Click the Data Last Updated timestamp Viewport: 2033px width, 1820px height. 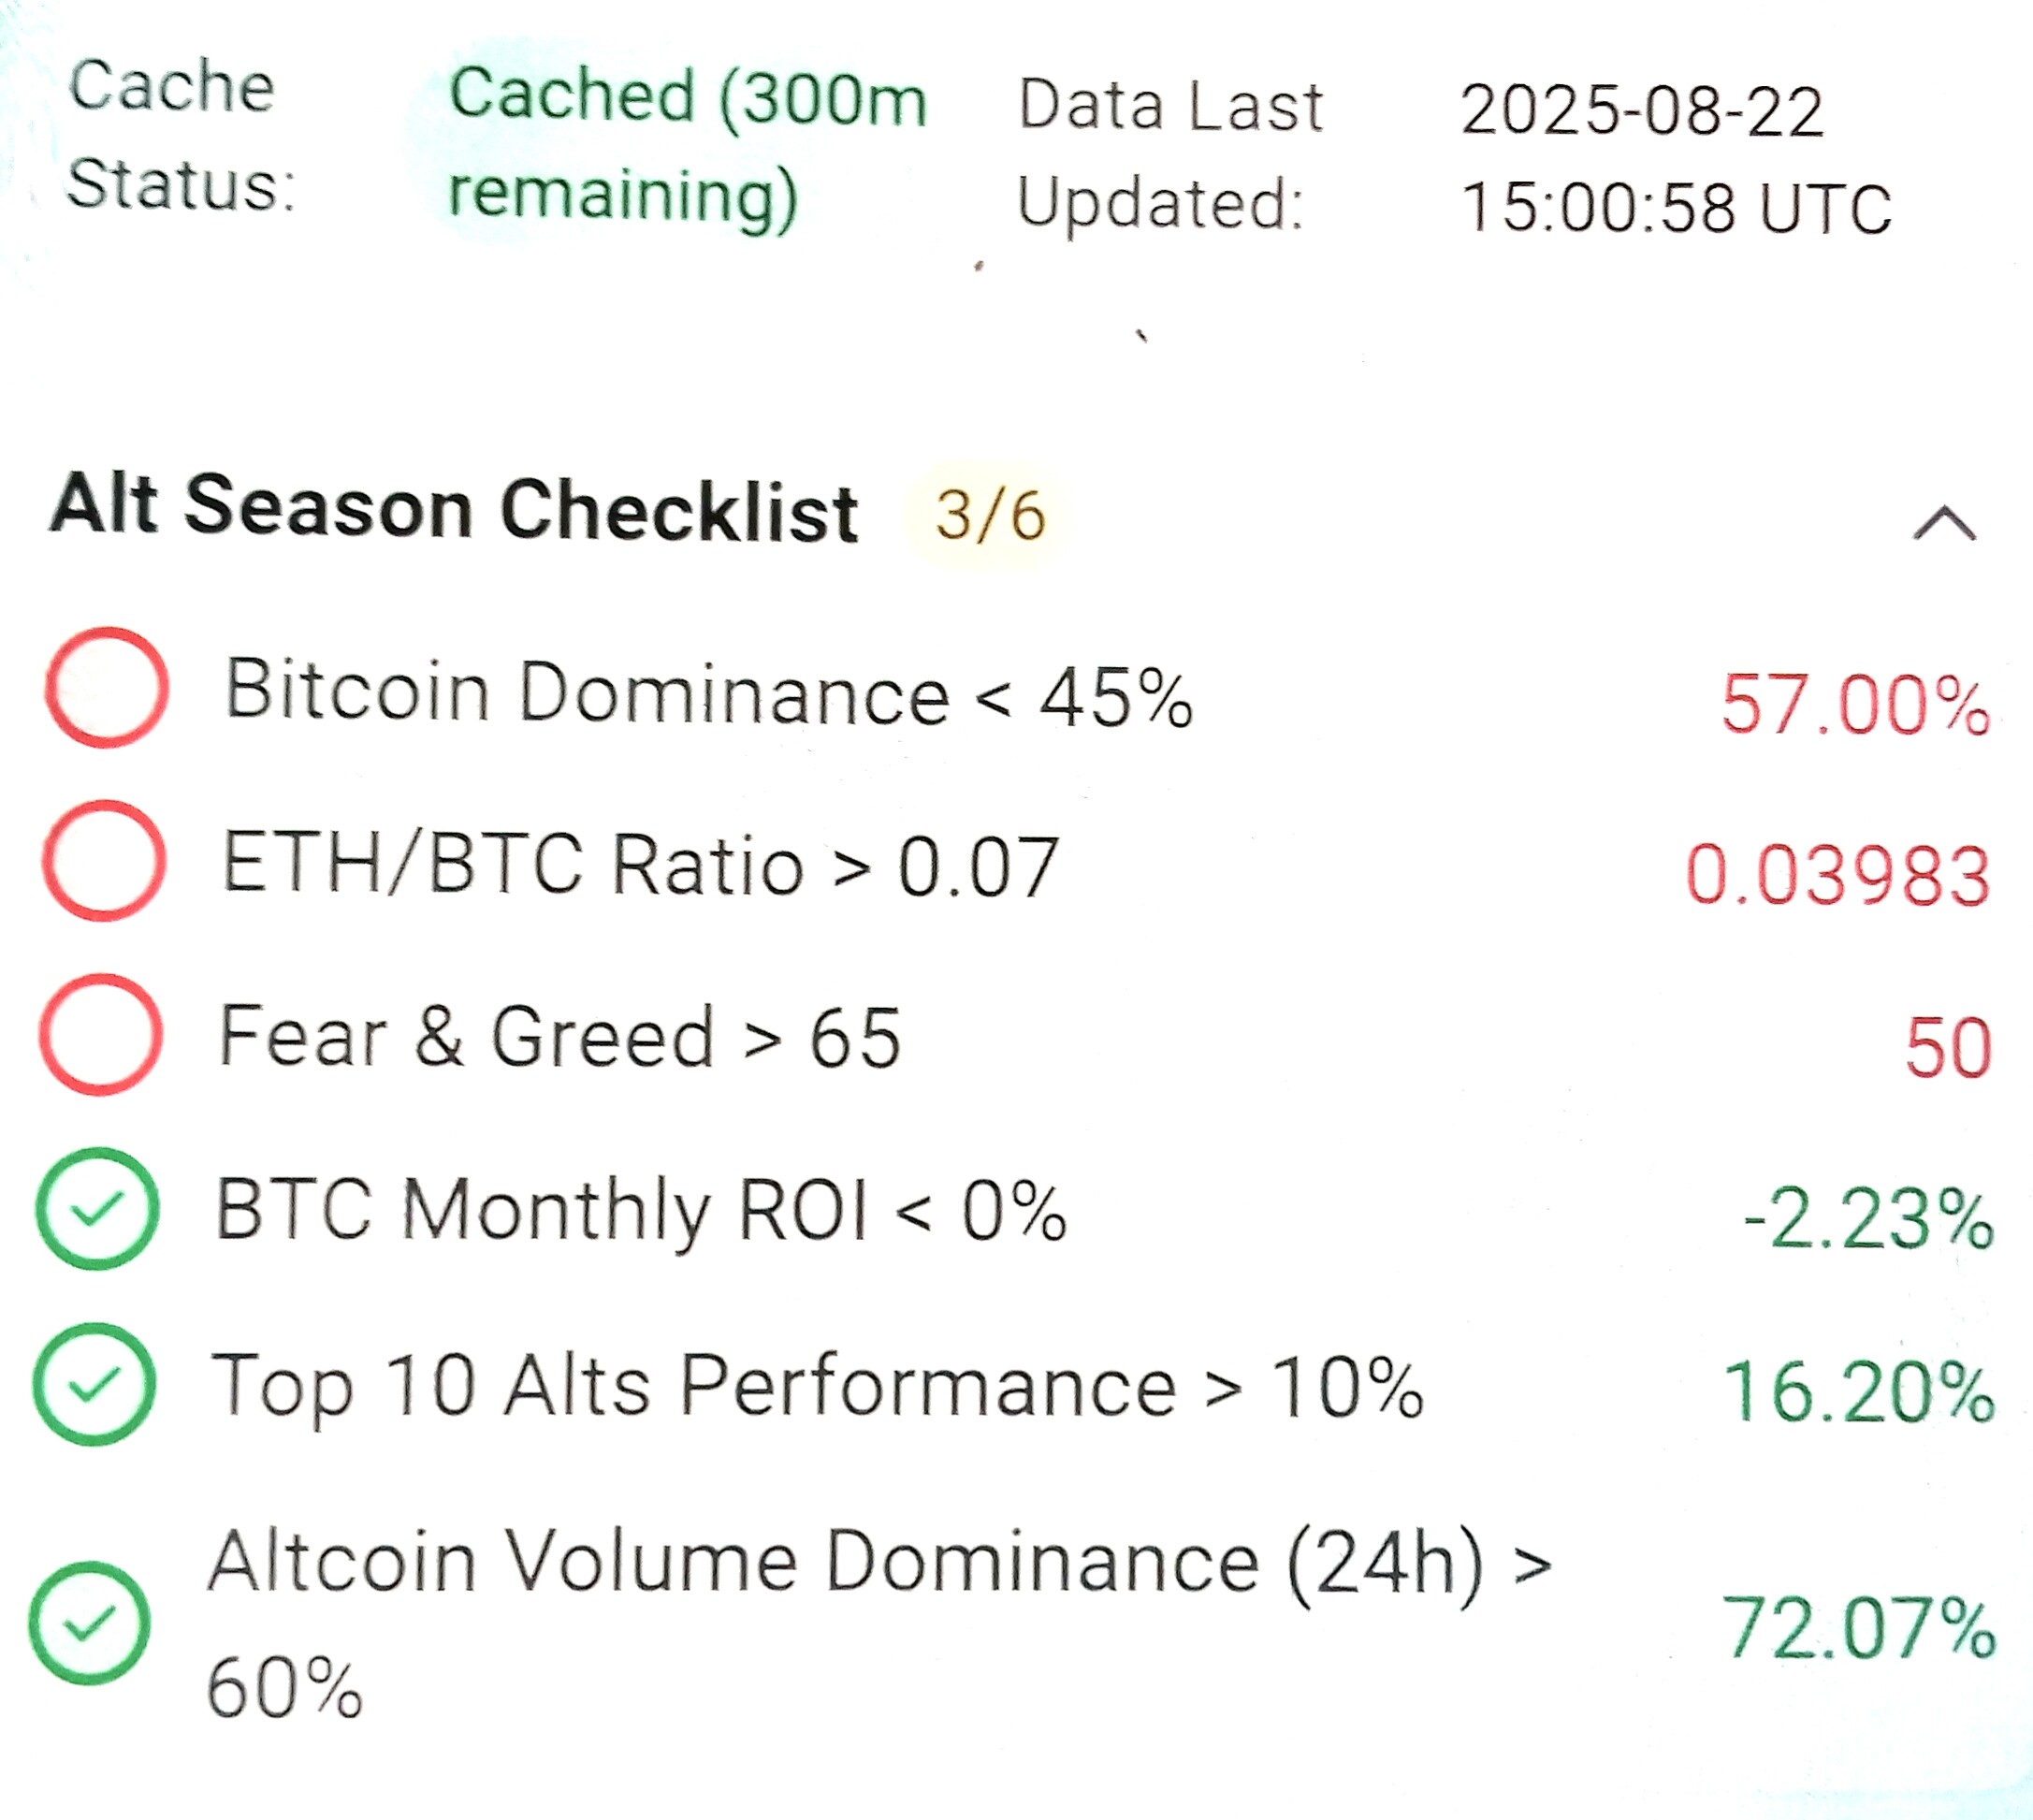point(1676,159)
